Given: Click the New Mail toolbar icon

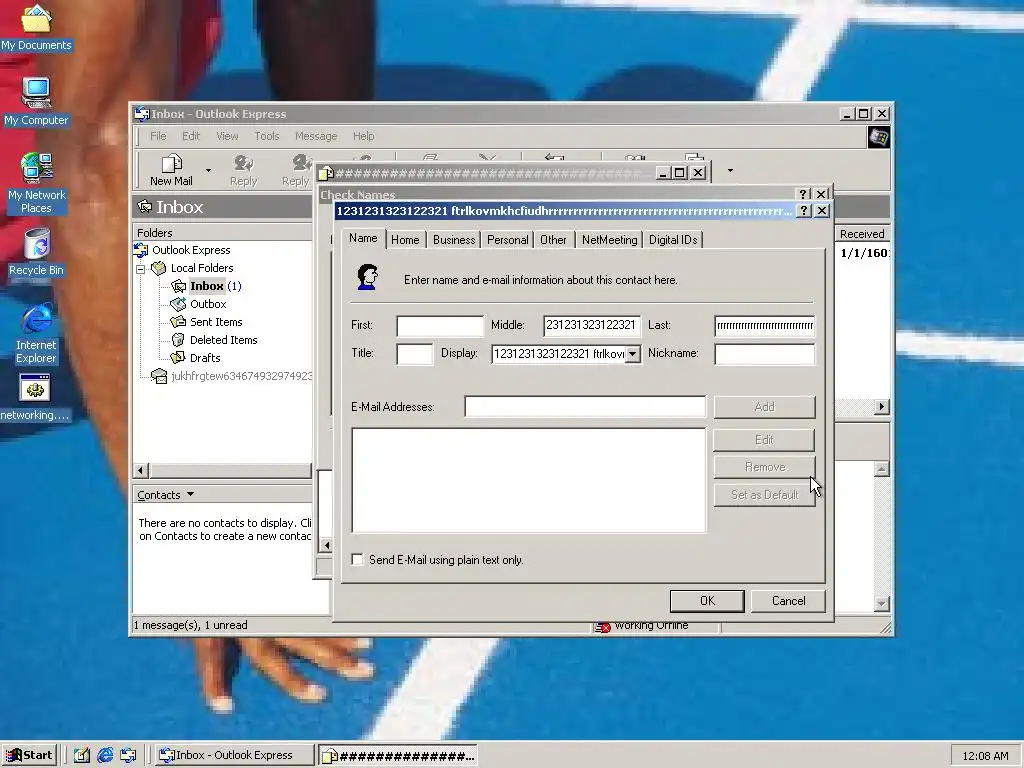Looking at the screenshot, I should click(171, 170).
